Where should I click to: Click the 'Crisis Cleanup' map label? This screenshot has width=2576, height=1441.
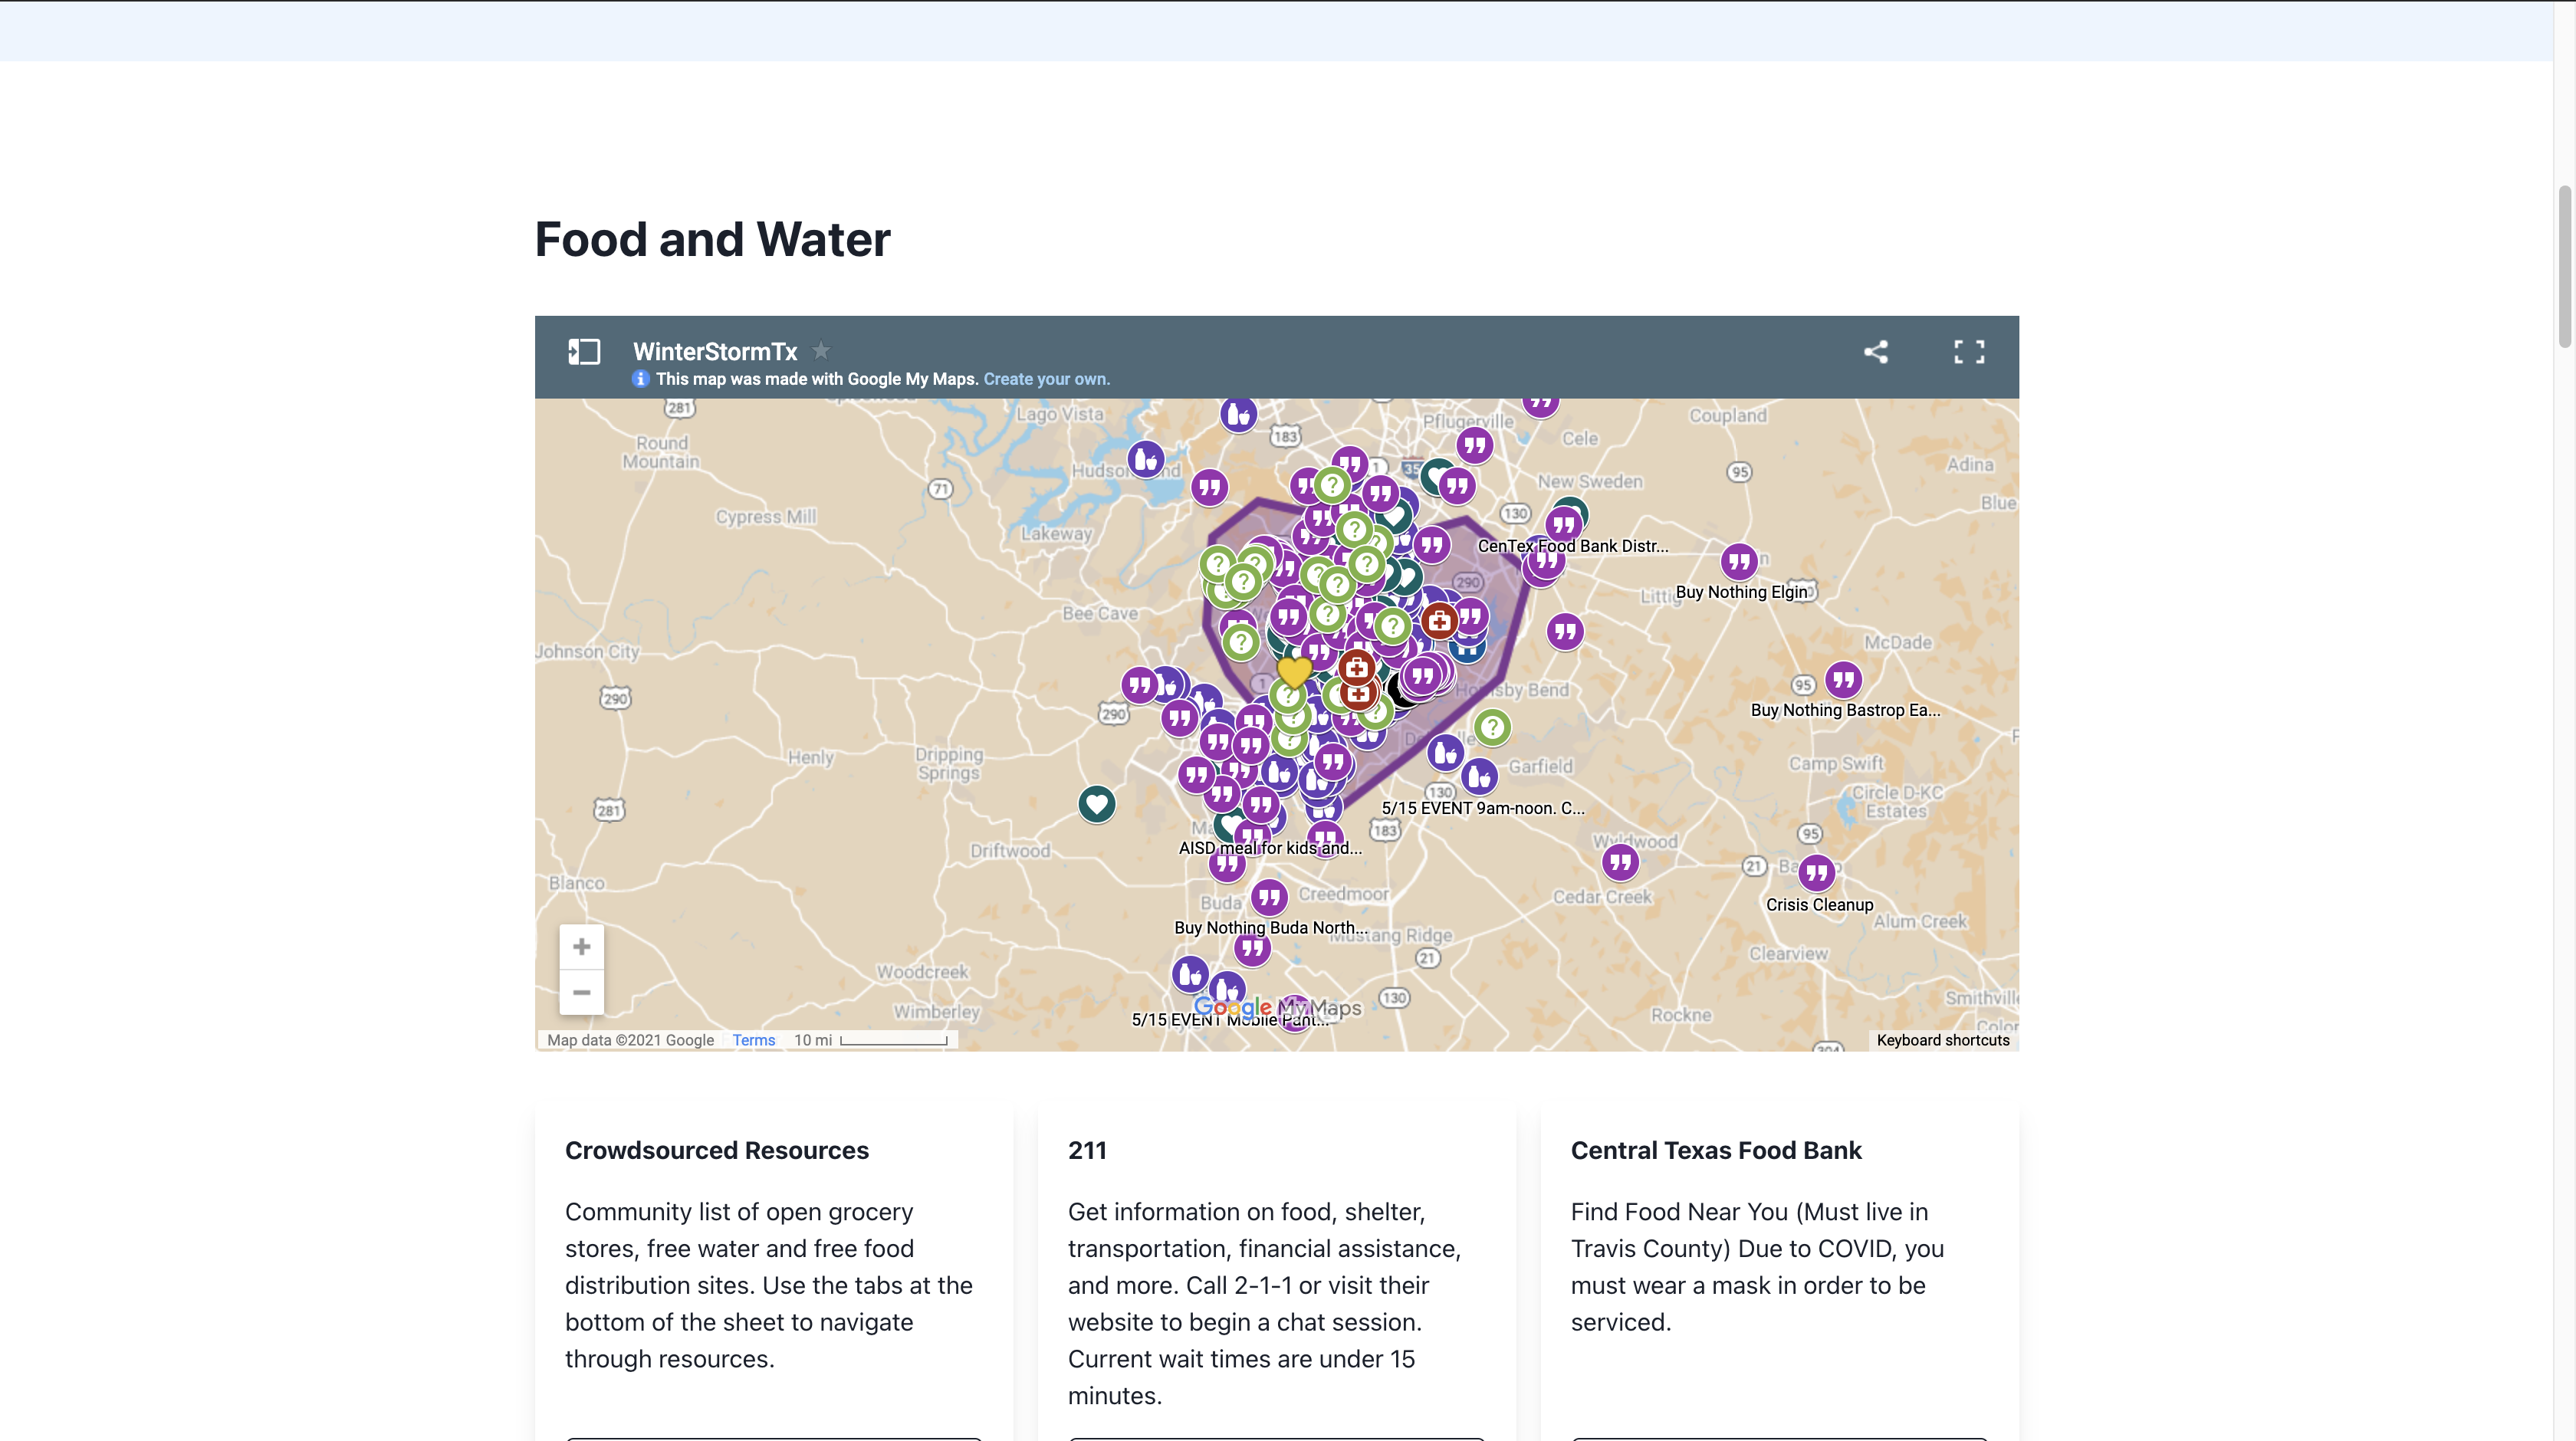tap(1819, 905)
